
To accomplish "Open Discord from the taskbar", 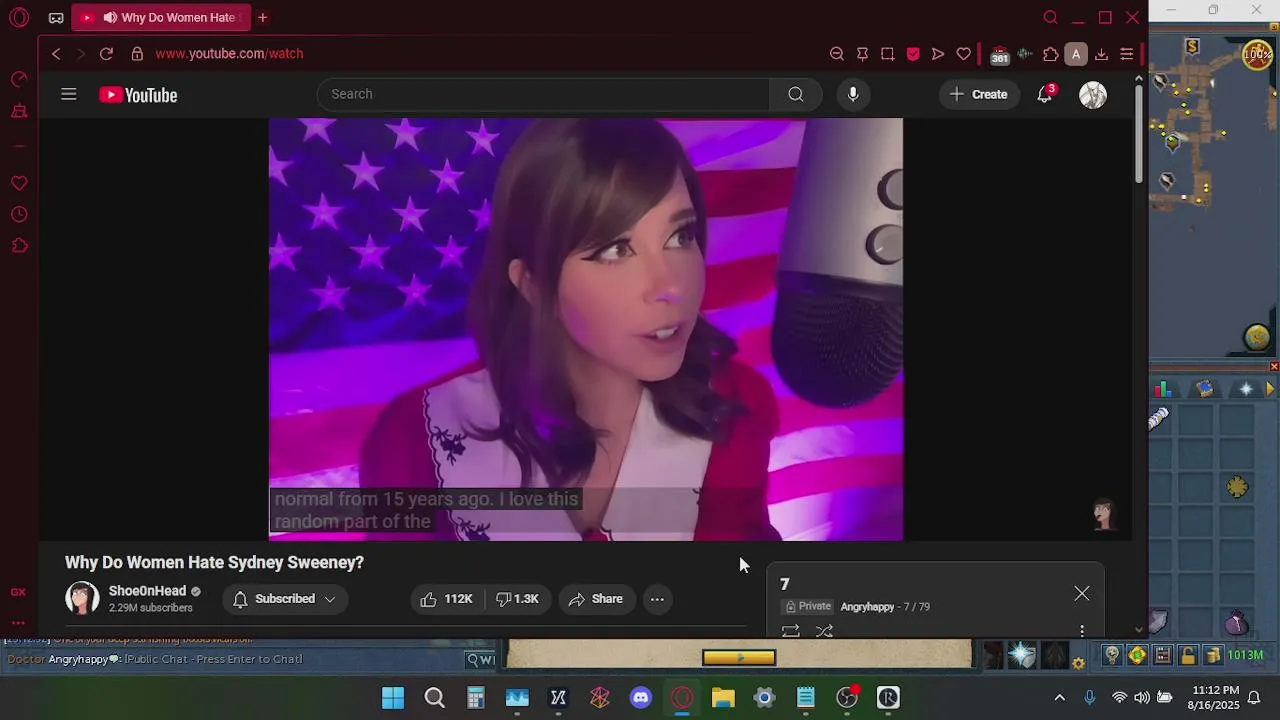I will click(641, 698).
